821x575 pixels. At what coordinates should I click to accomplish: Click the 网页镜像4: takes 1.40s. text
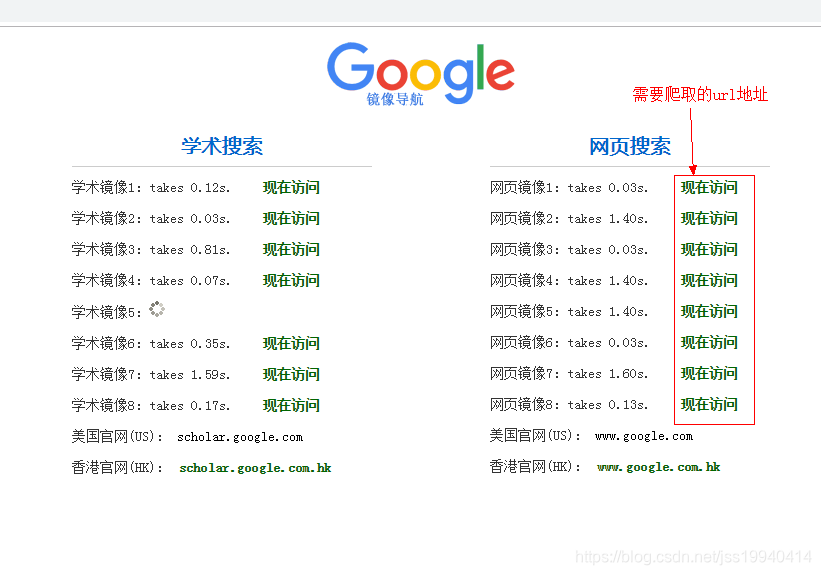click(569, 280)
